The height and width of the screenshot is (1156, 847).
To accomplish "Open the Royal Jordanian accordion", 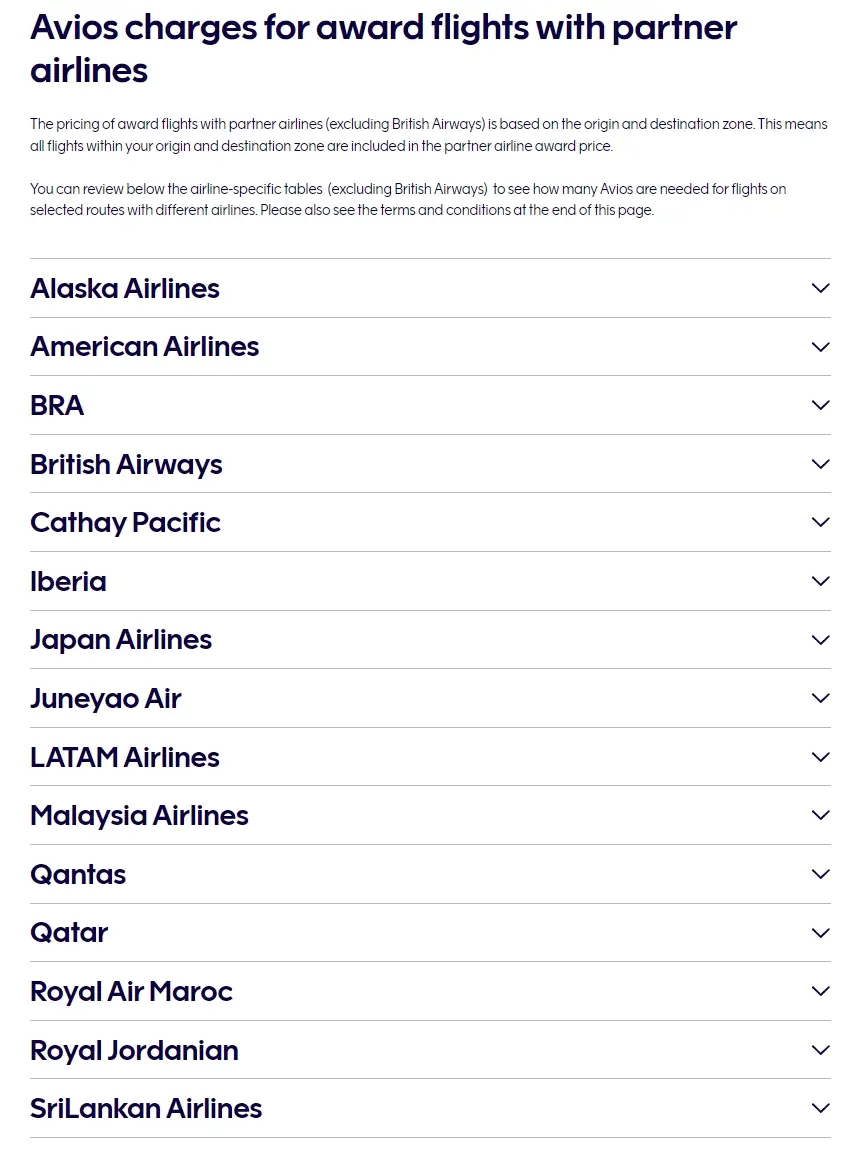I will [x=134, y=1050].
